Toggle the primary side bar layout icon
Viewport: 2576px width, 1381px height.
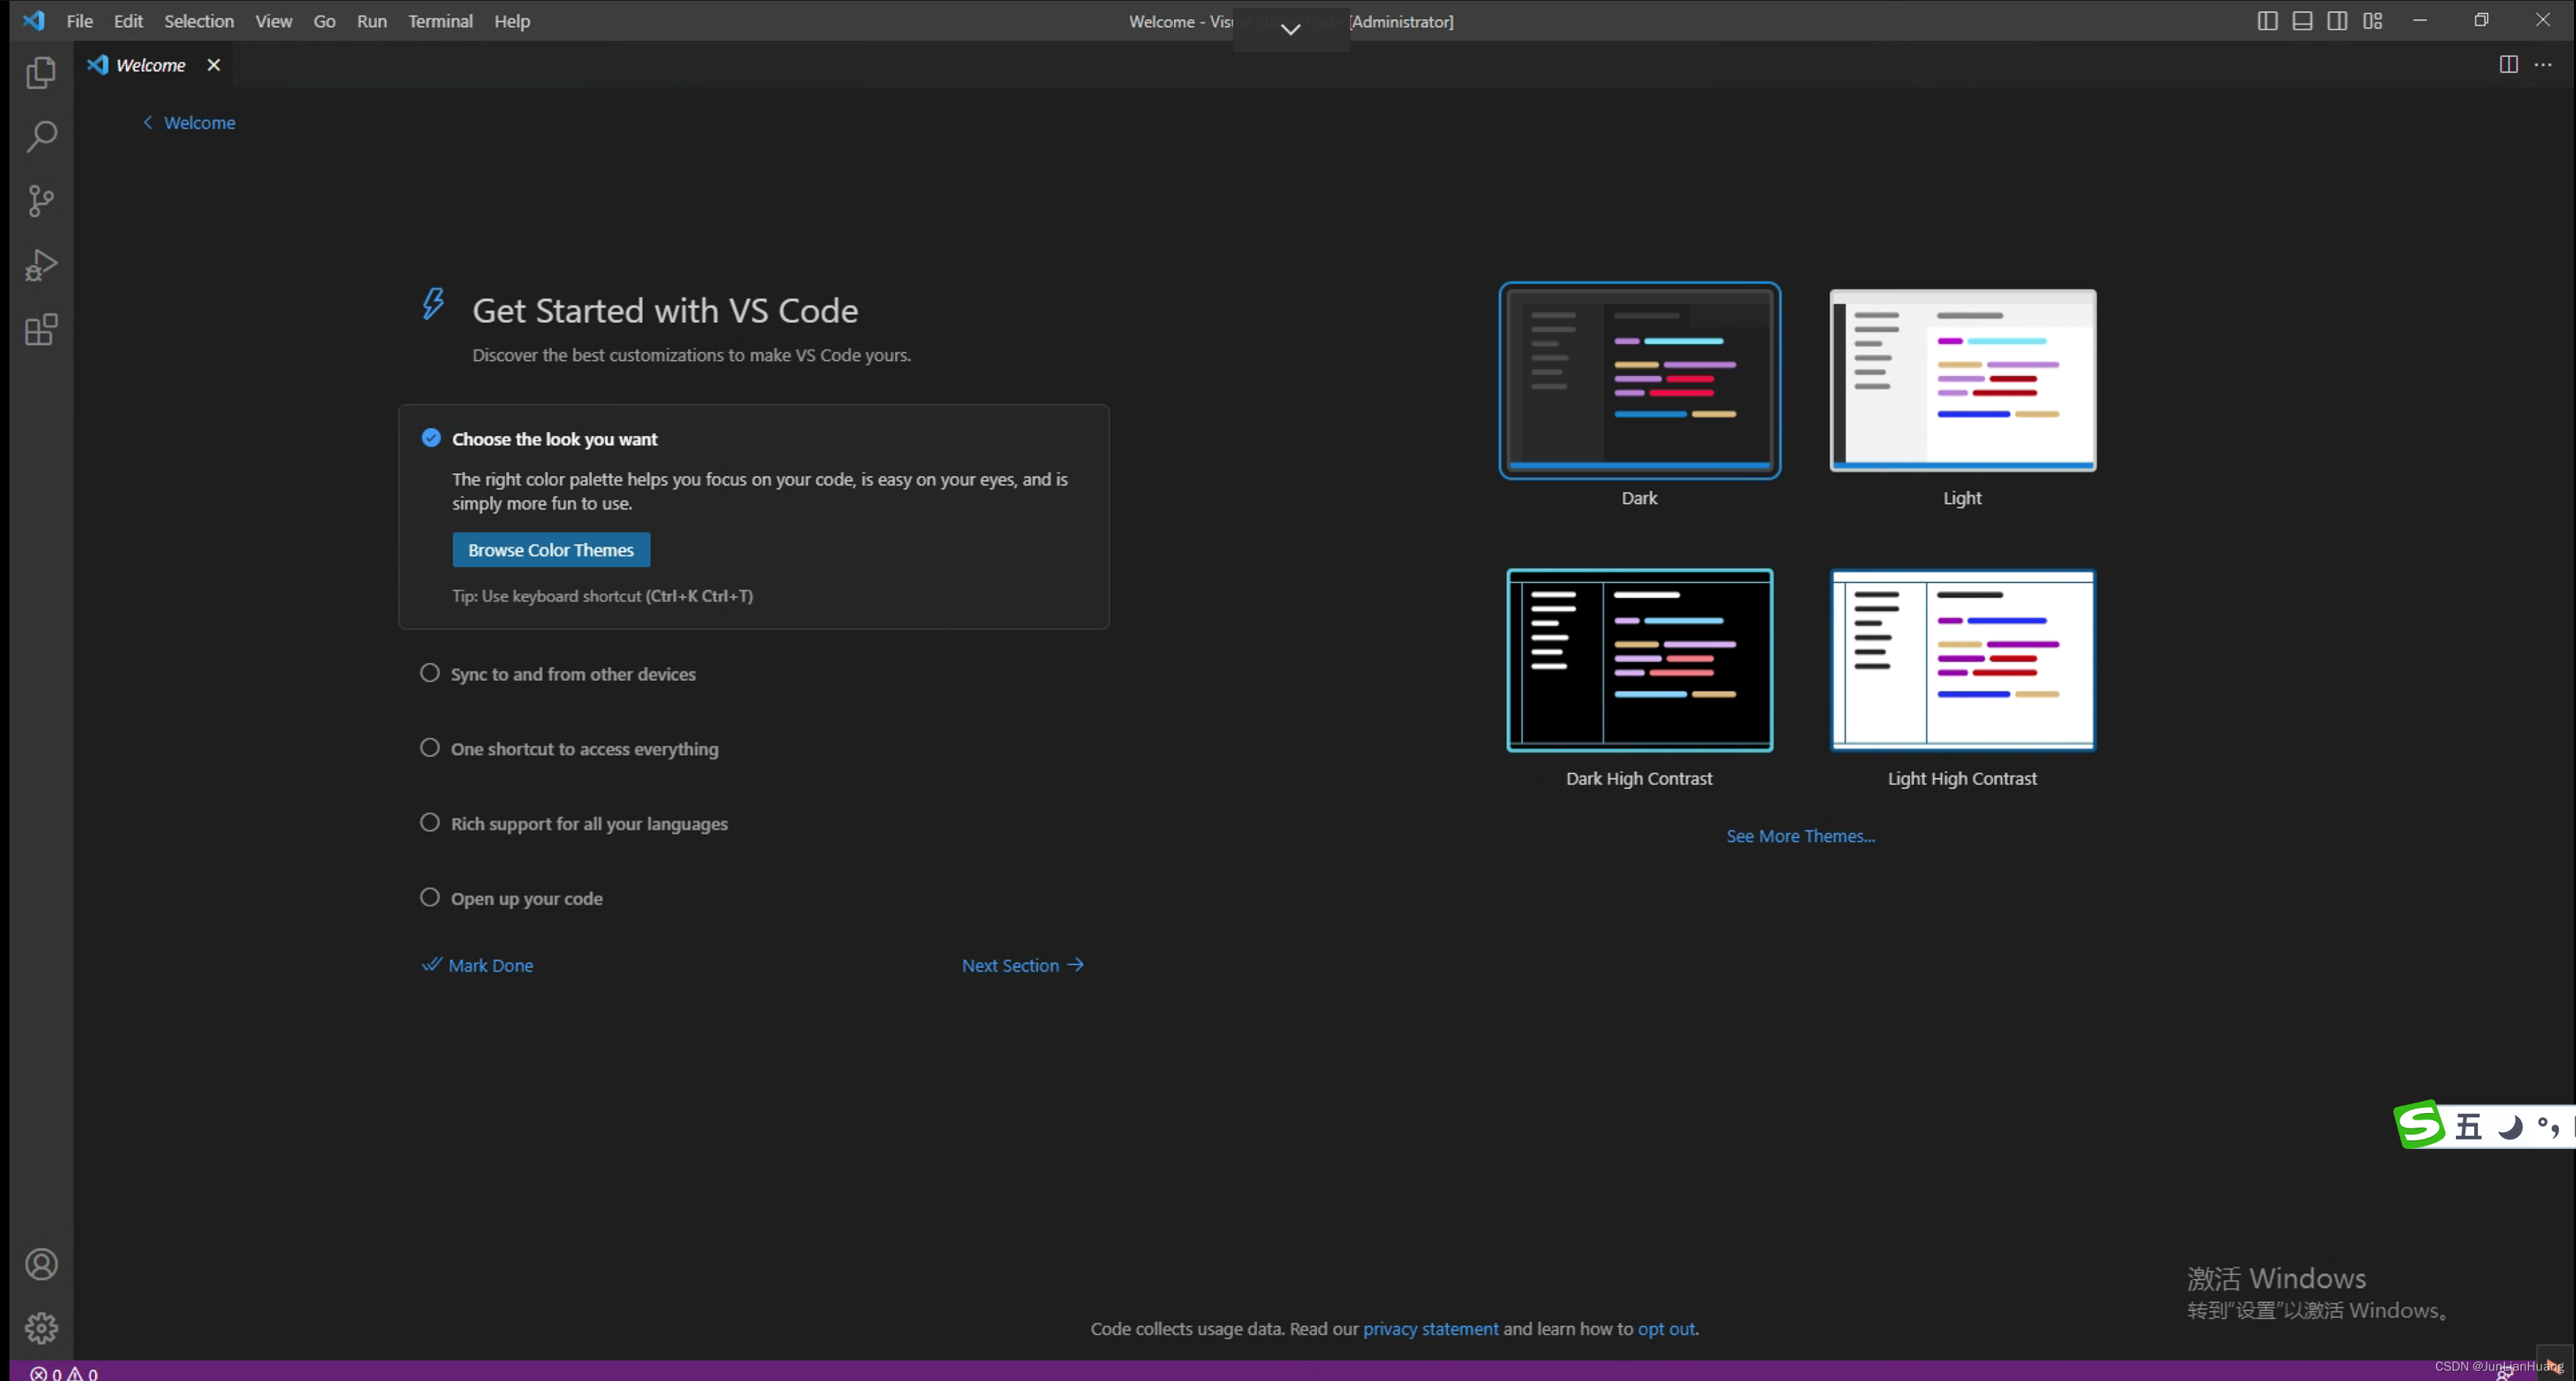[x=2267, y=21]
